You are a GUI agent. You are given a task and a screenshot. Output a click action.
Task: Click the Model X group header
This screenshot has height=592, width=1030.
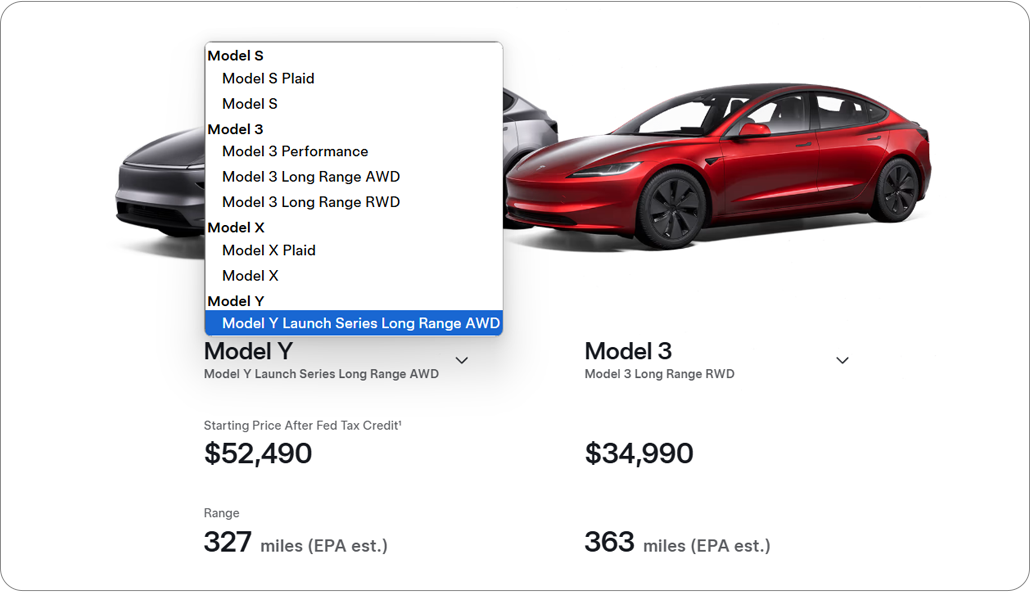(x=236, y=227)
